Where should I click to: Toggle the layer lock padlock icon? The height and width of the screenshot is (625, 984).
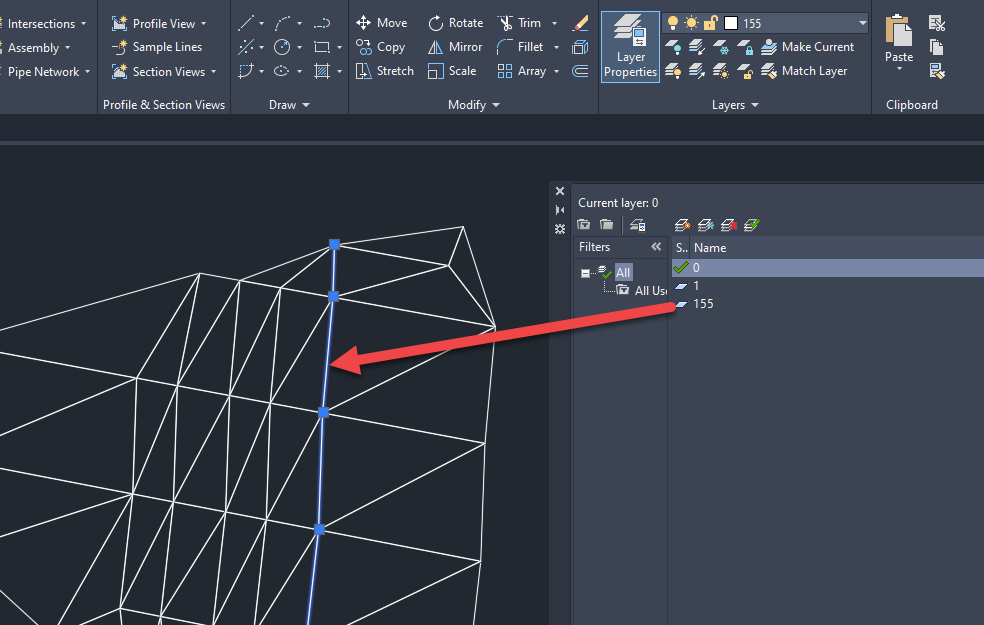click(710, 23)
